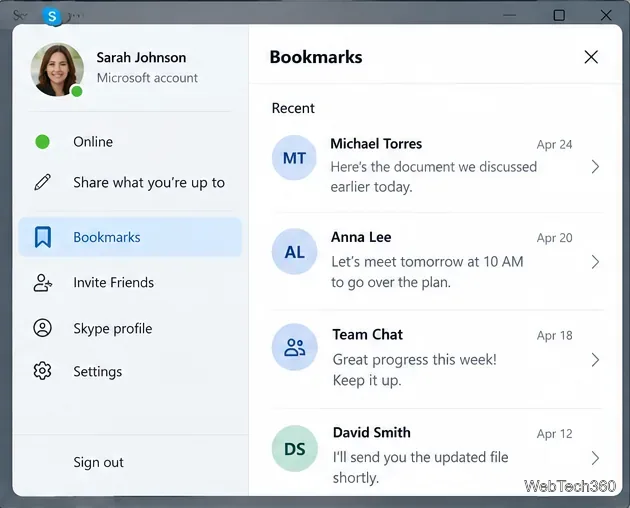Open Michael Torres bookmark name
The image size is (630, 508).
pyautogui.click(x=376, y=144)
